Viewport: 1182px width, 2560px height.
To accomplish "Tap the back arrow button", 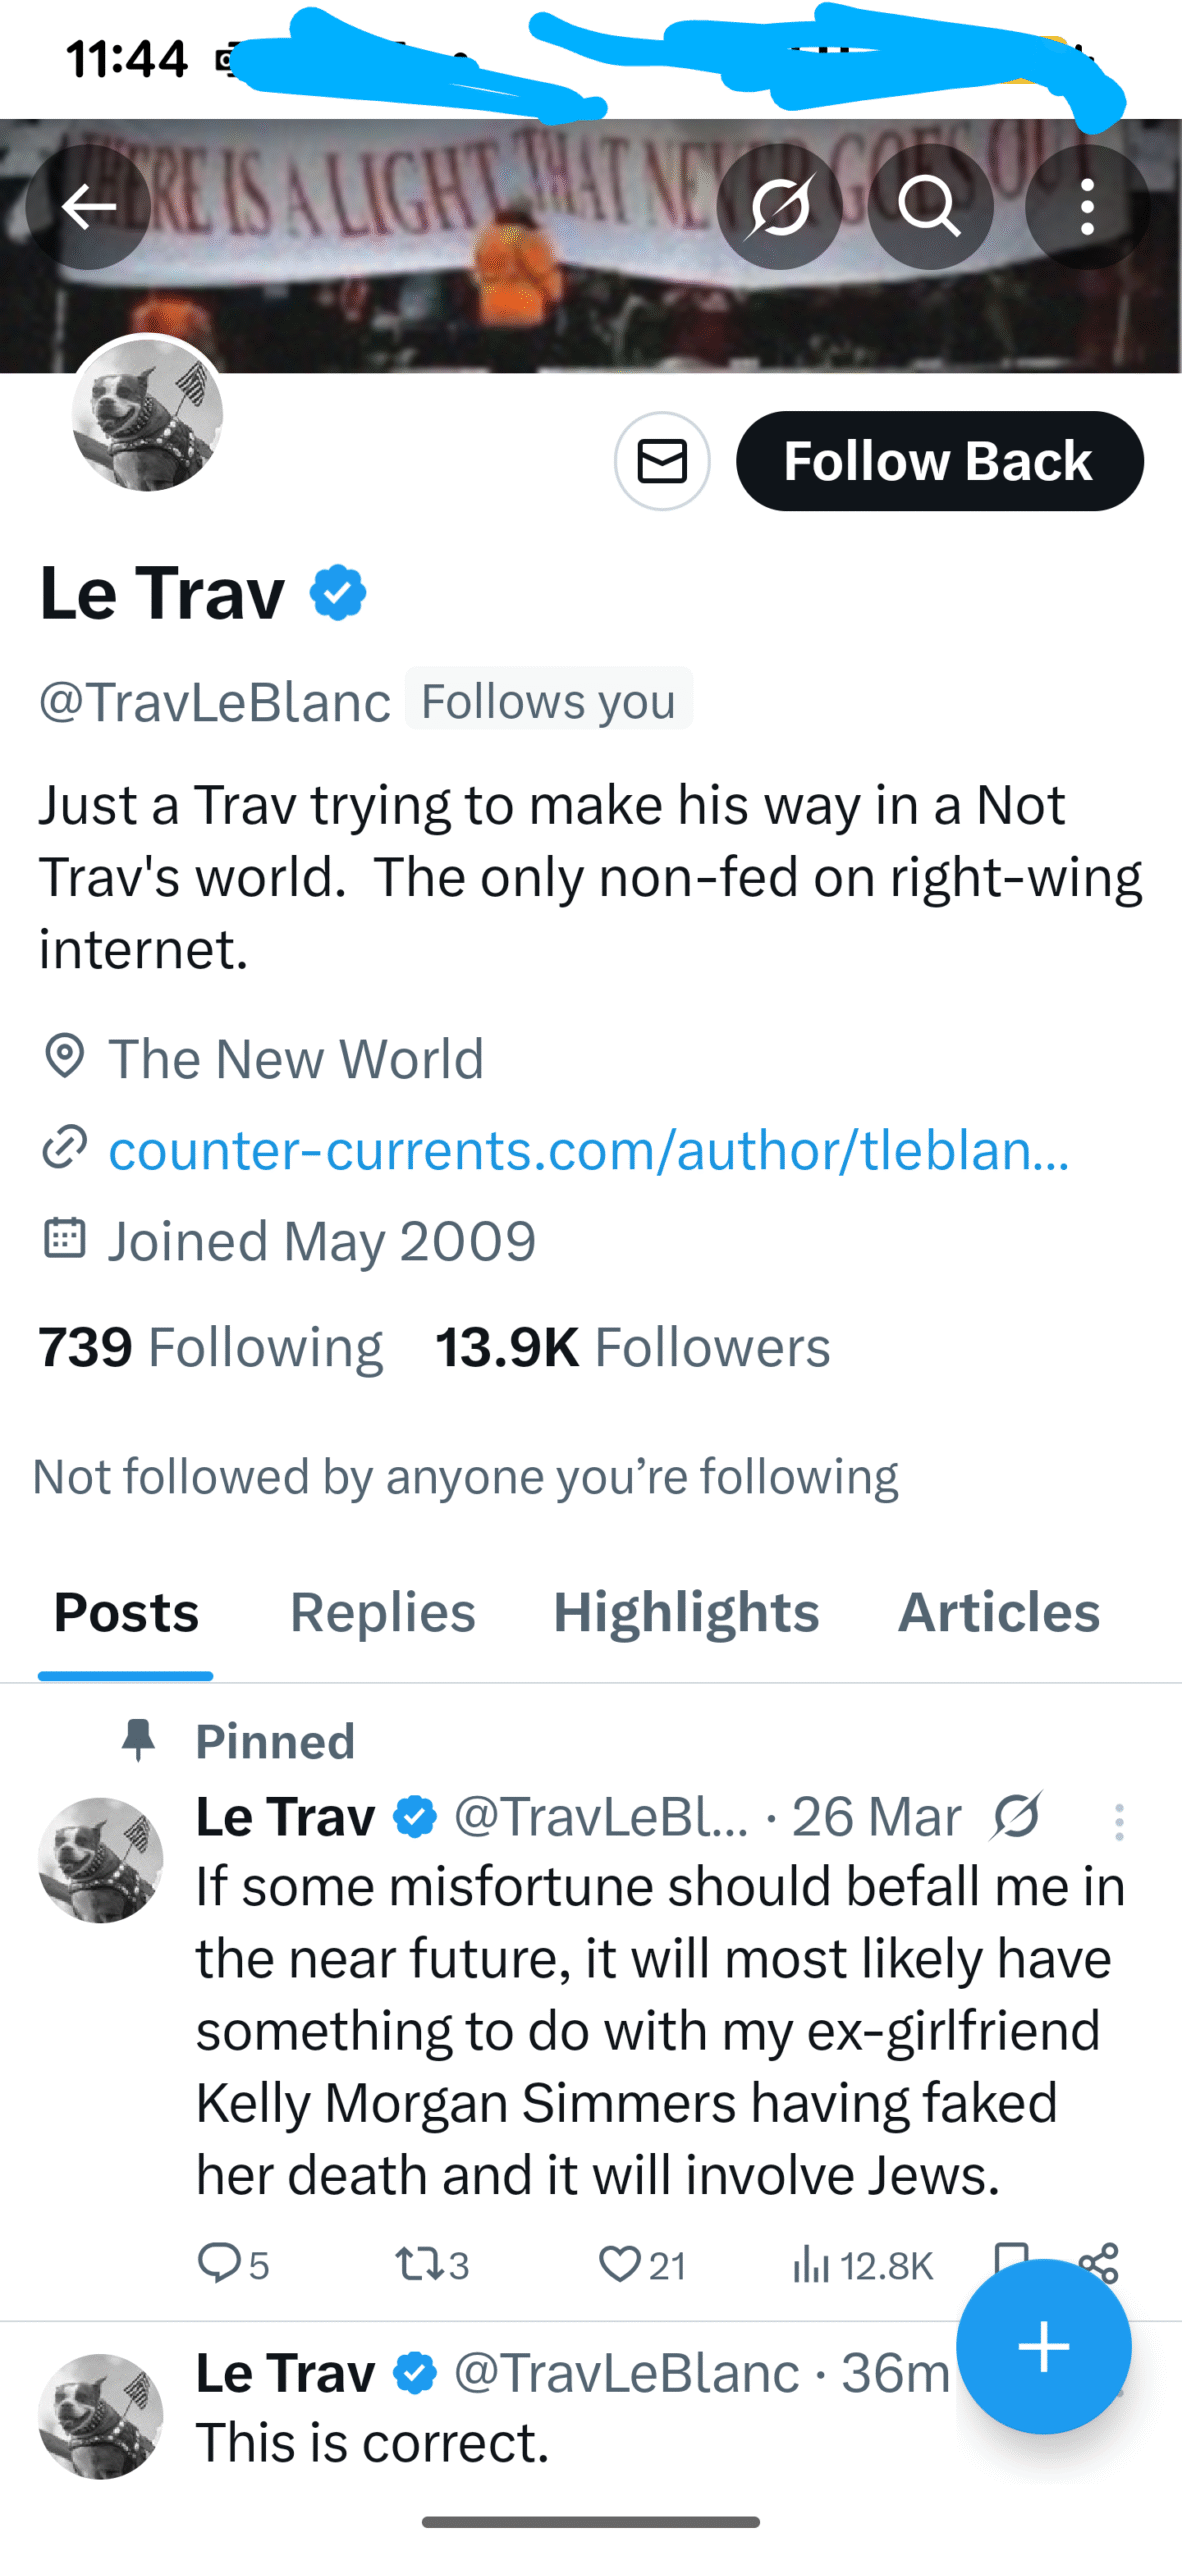I will click(88, 207).
